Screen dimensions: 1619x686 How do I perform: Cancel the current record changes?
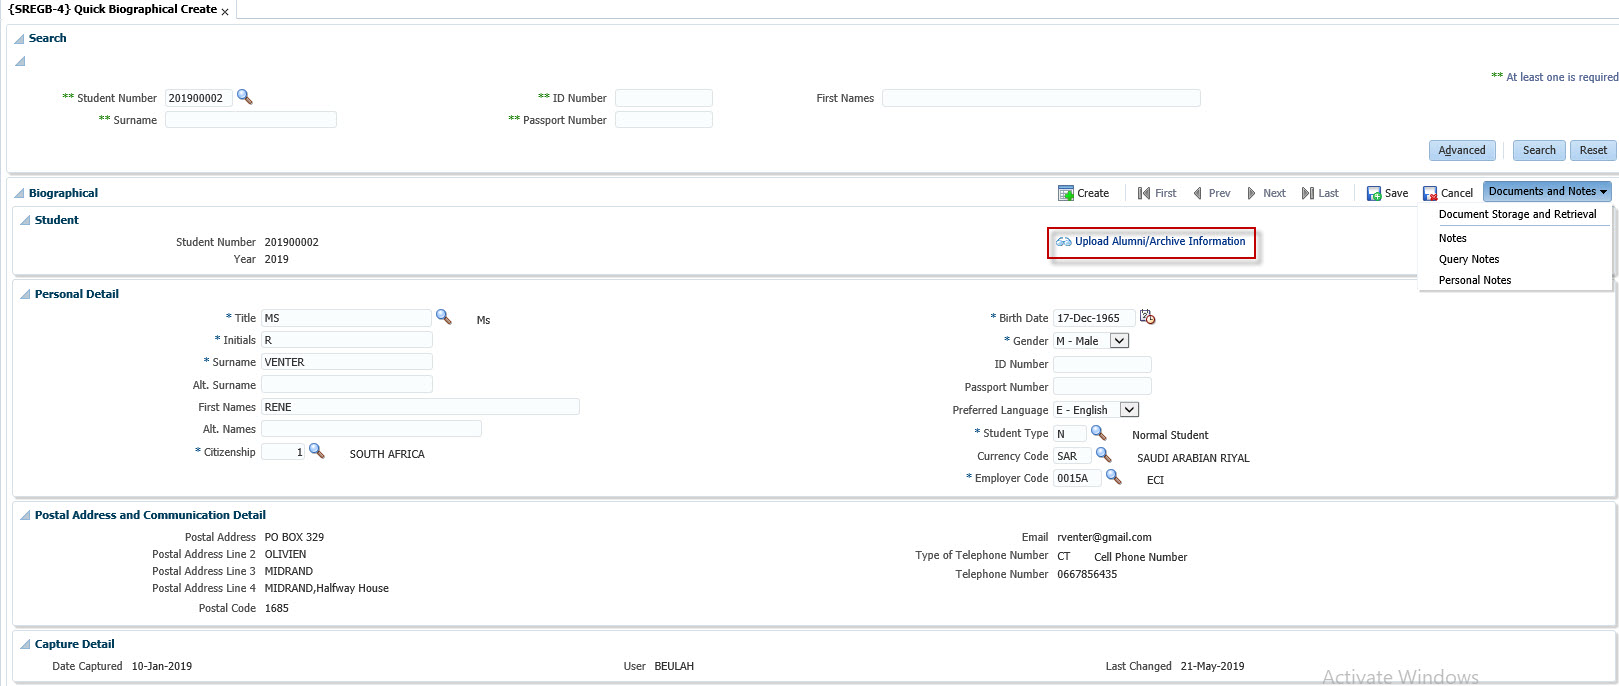tap(1447, 193)
